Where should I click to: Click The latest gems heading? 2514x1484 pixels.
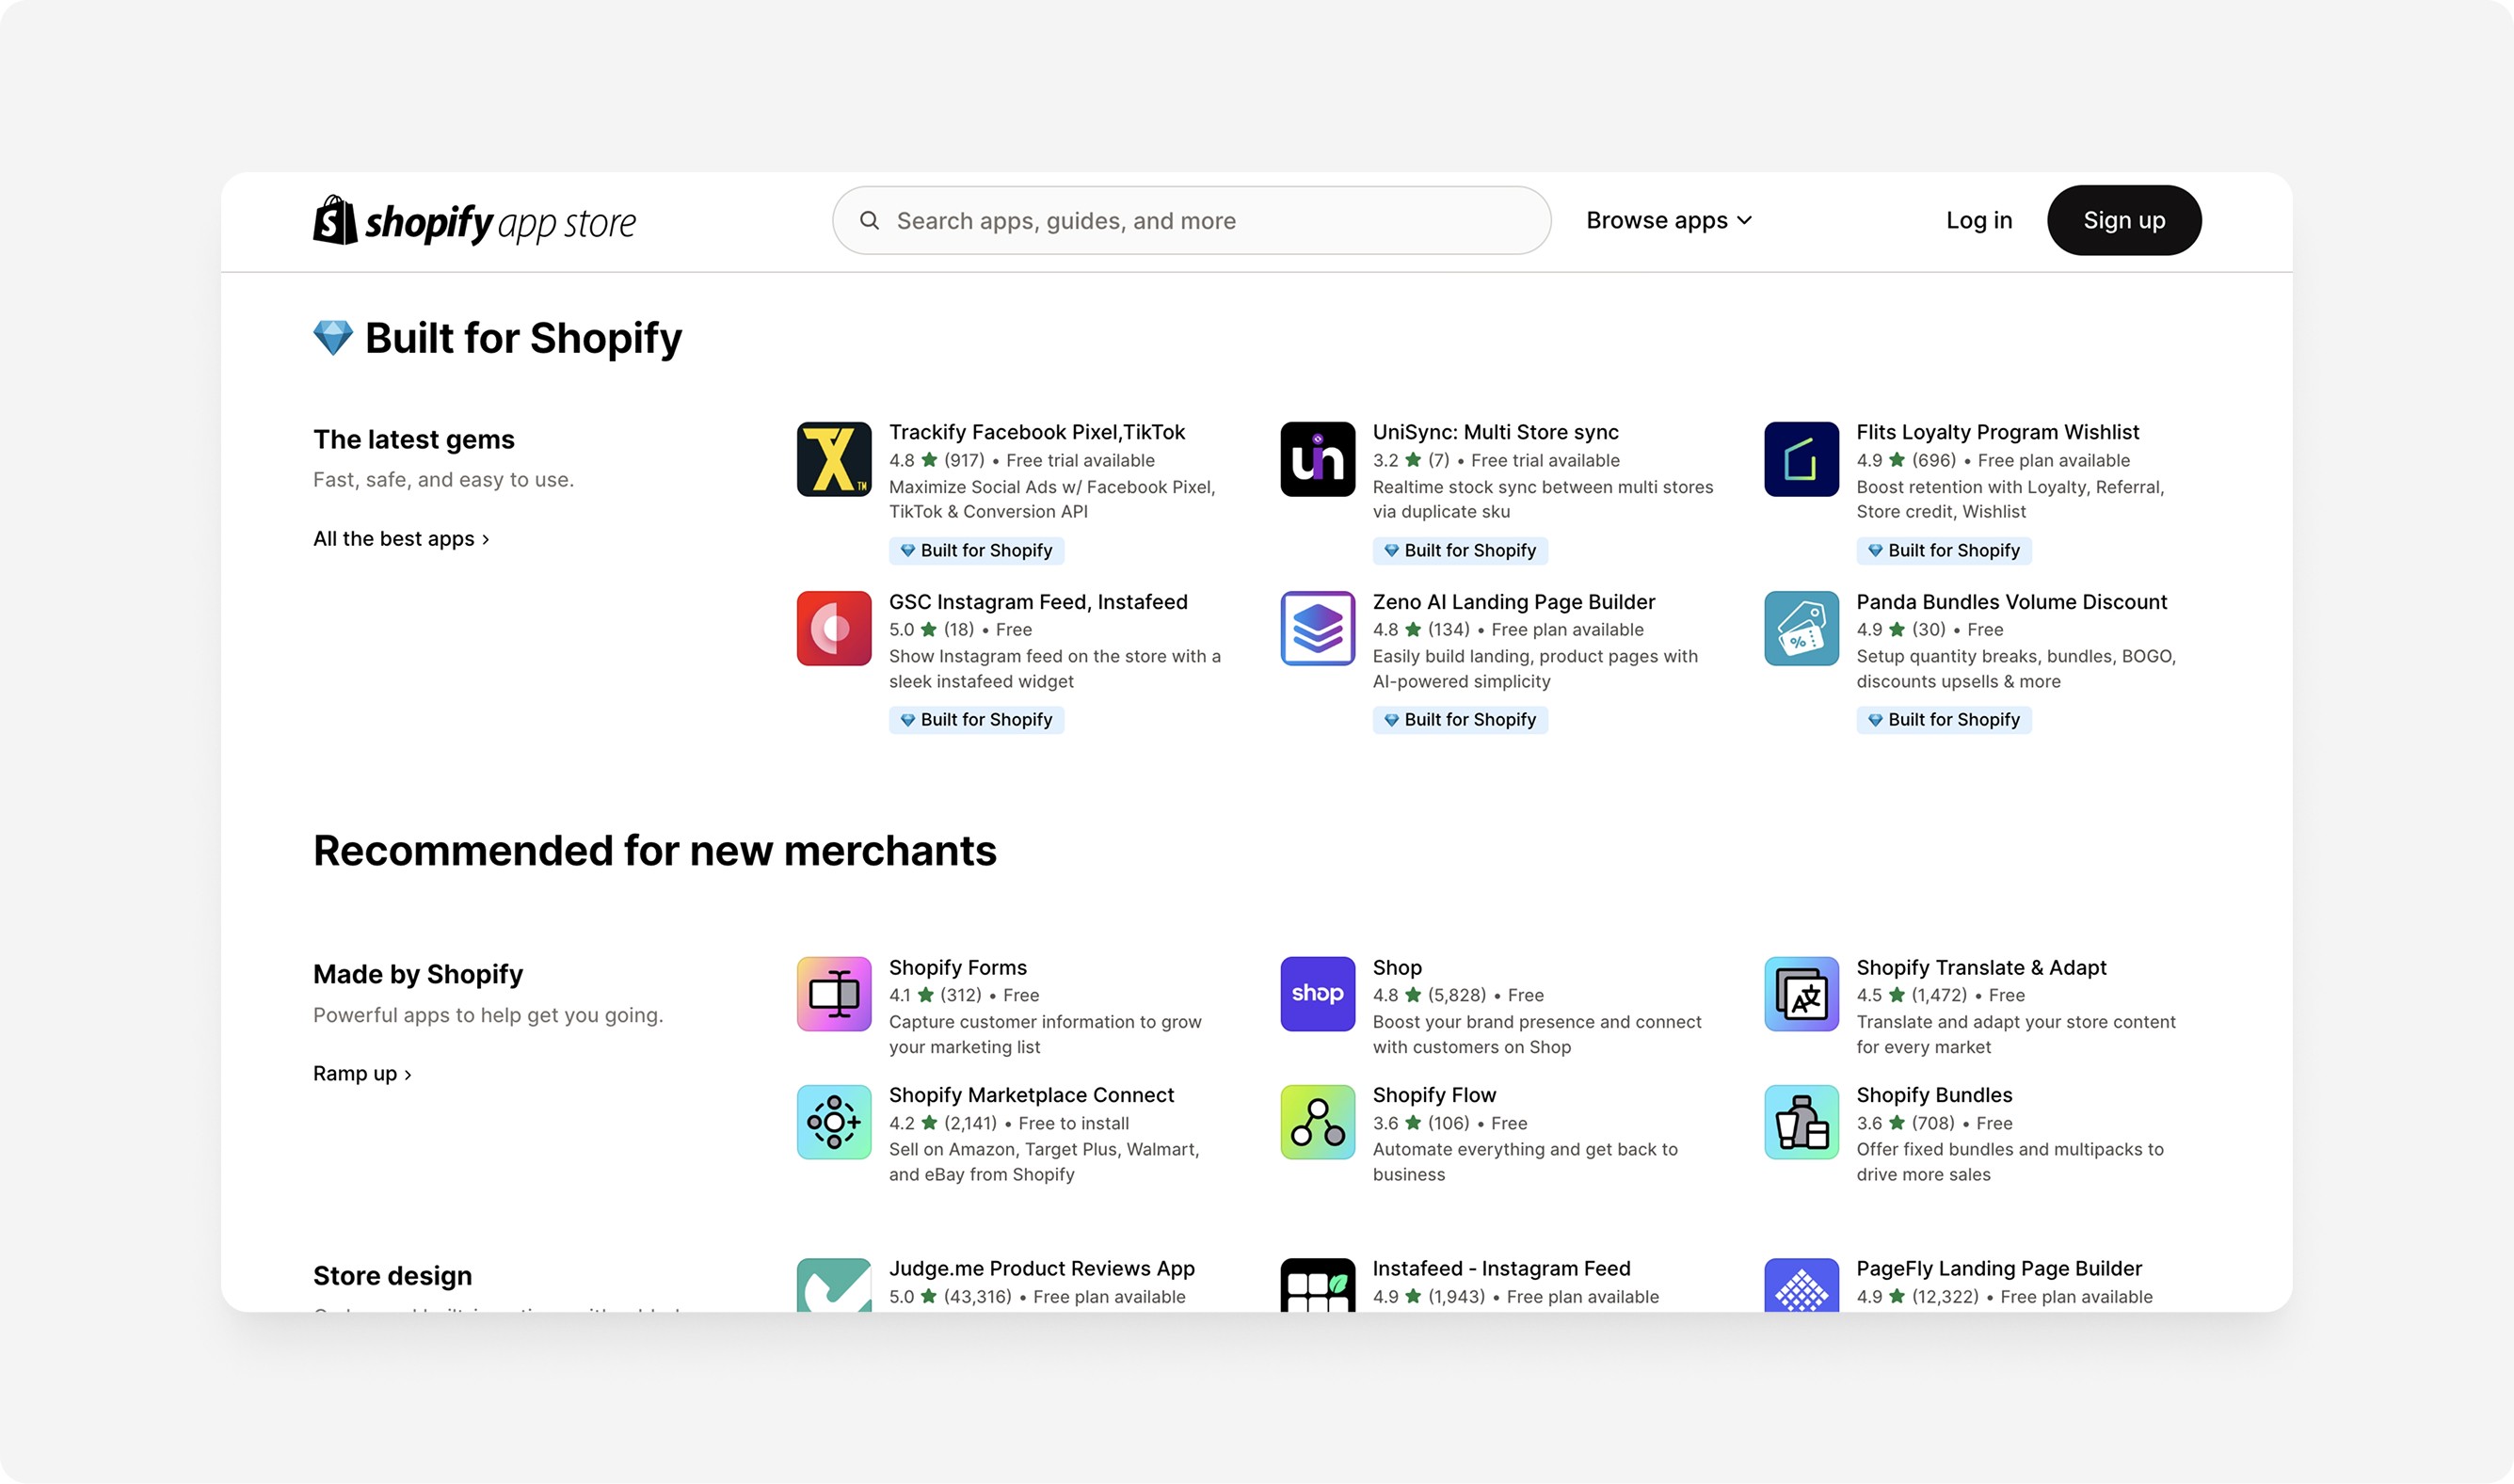pos(413,439)
